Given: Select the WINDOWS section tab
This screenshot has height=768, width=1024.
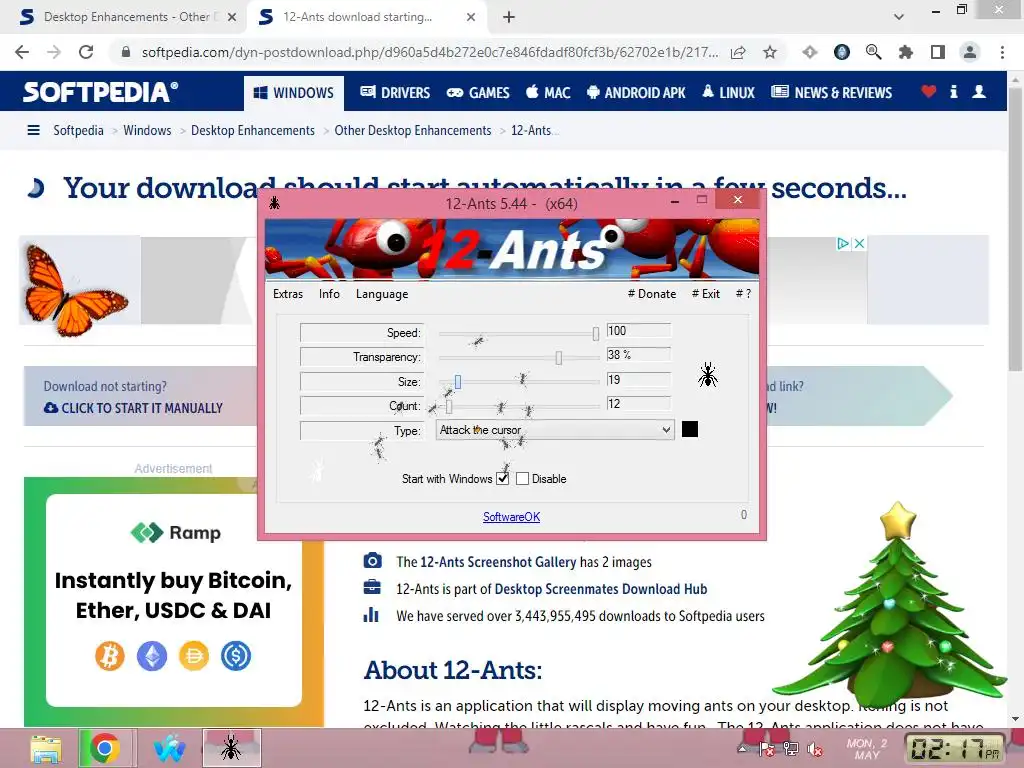Looking at the screenshot, I should pos(294,93).
